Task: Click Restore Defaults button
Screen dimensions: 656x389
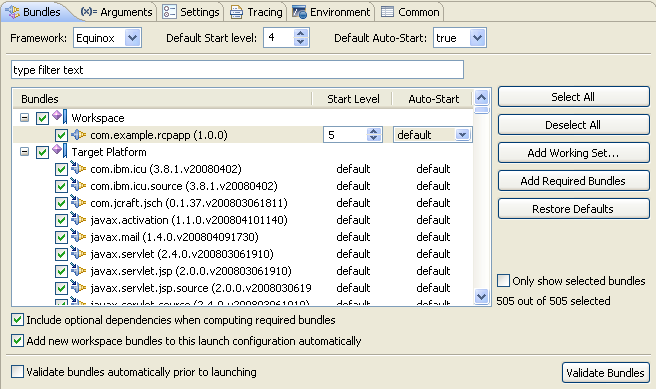Action: click(573, 209)
